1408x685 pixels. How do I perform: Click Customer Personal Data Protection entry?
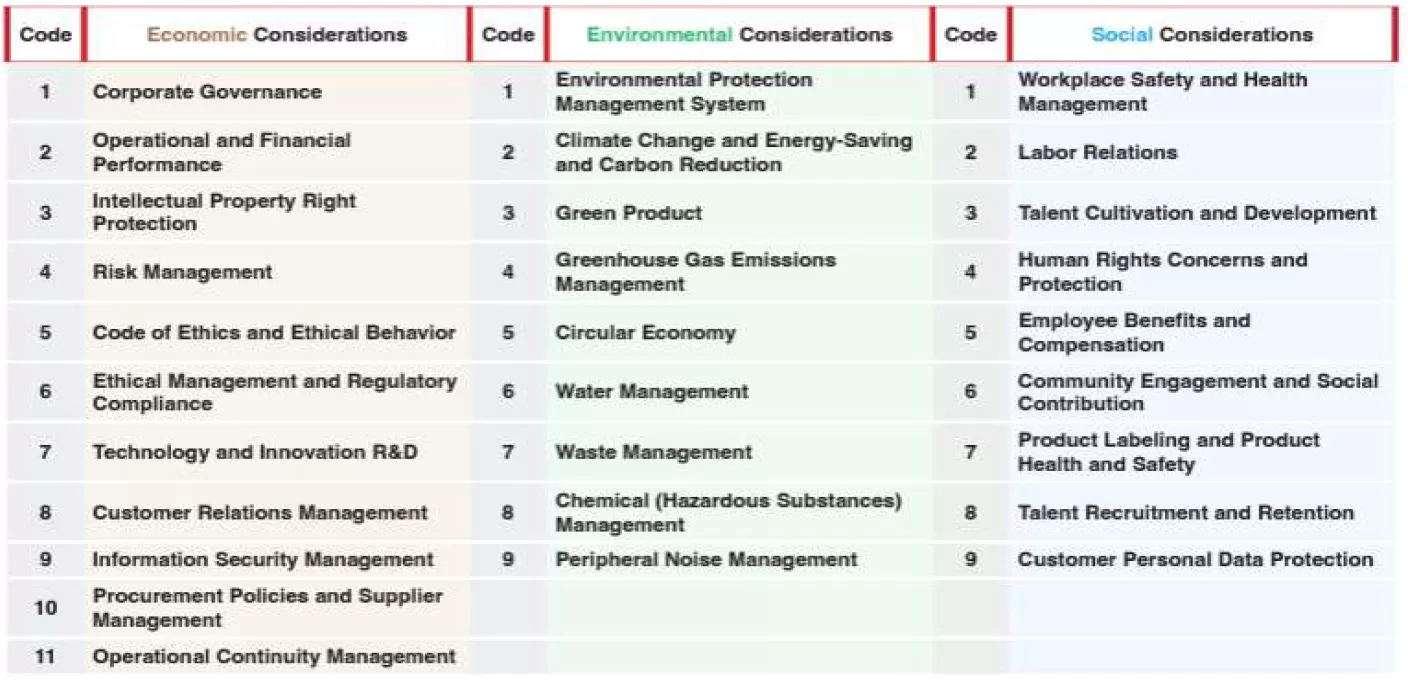[1195, 560]
